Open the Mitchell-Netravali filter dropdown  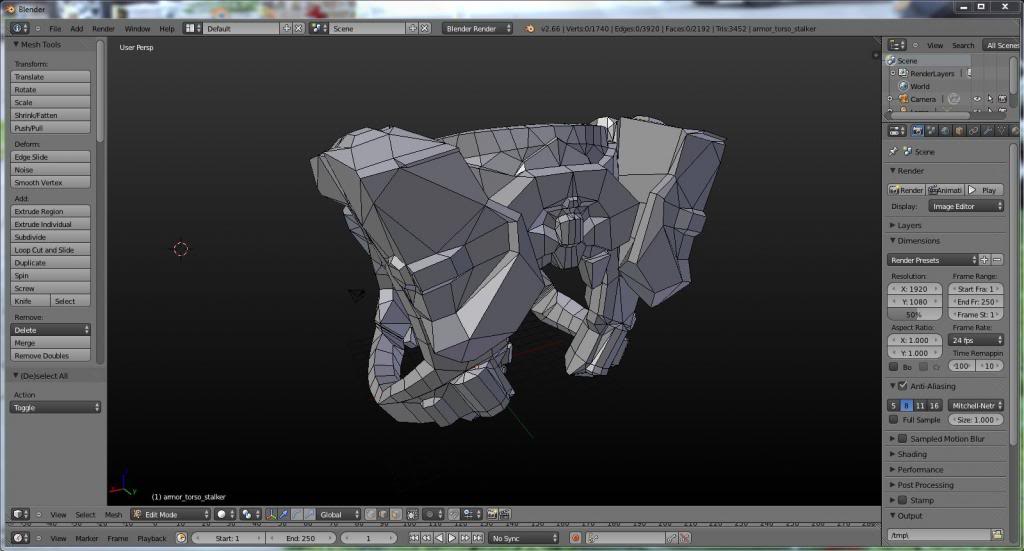click(x=976, y=405)
